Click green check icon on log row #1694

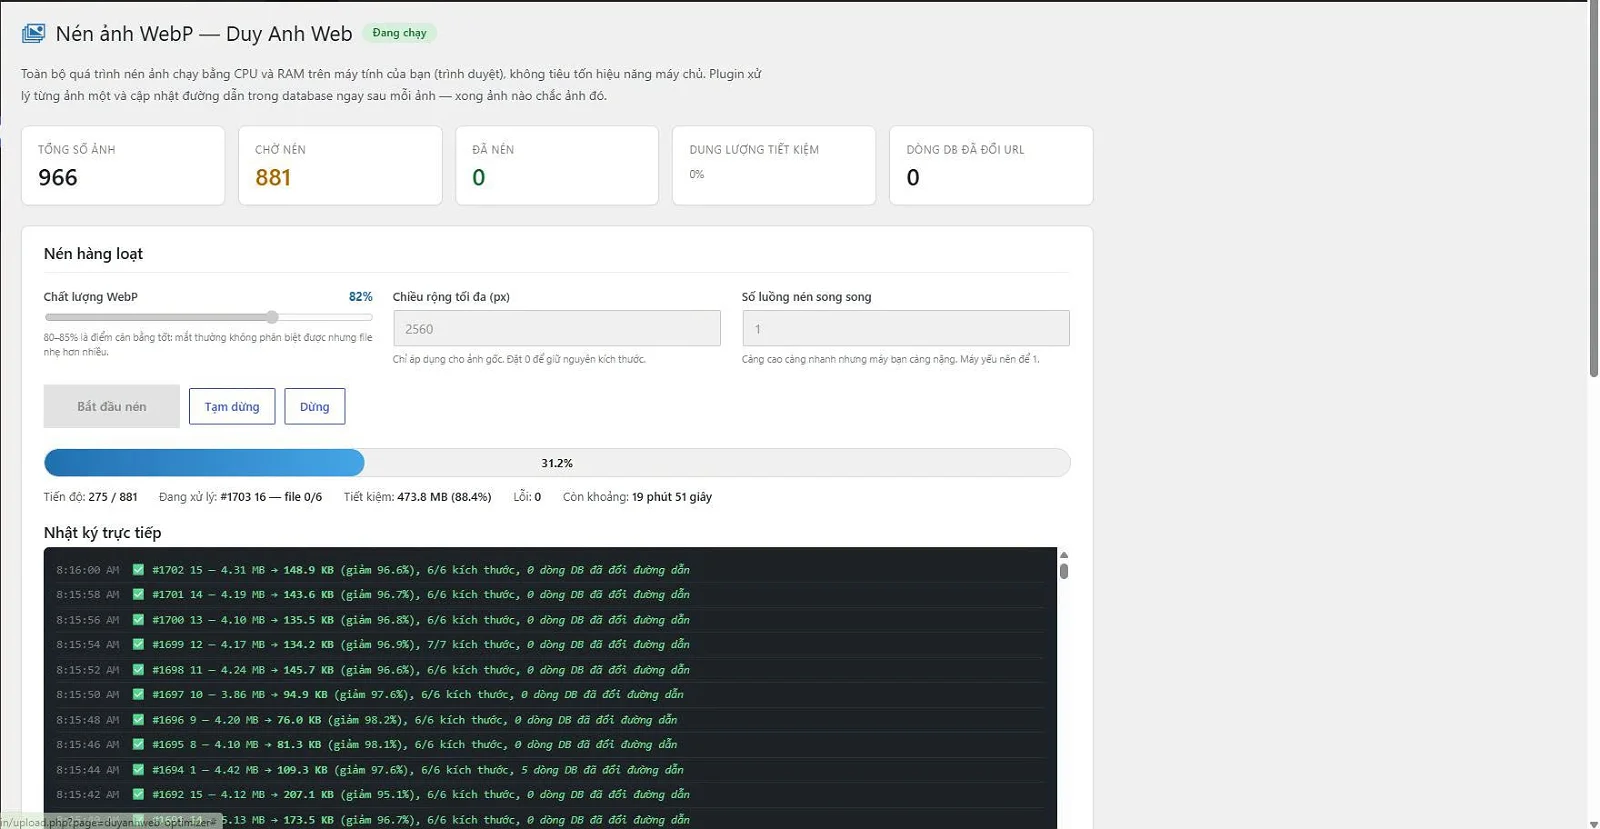click(x=139, y=770)
